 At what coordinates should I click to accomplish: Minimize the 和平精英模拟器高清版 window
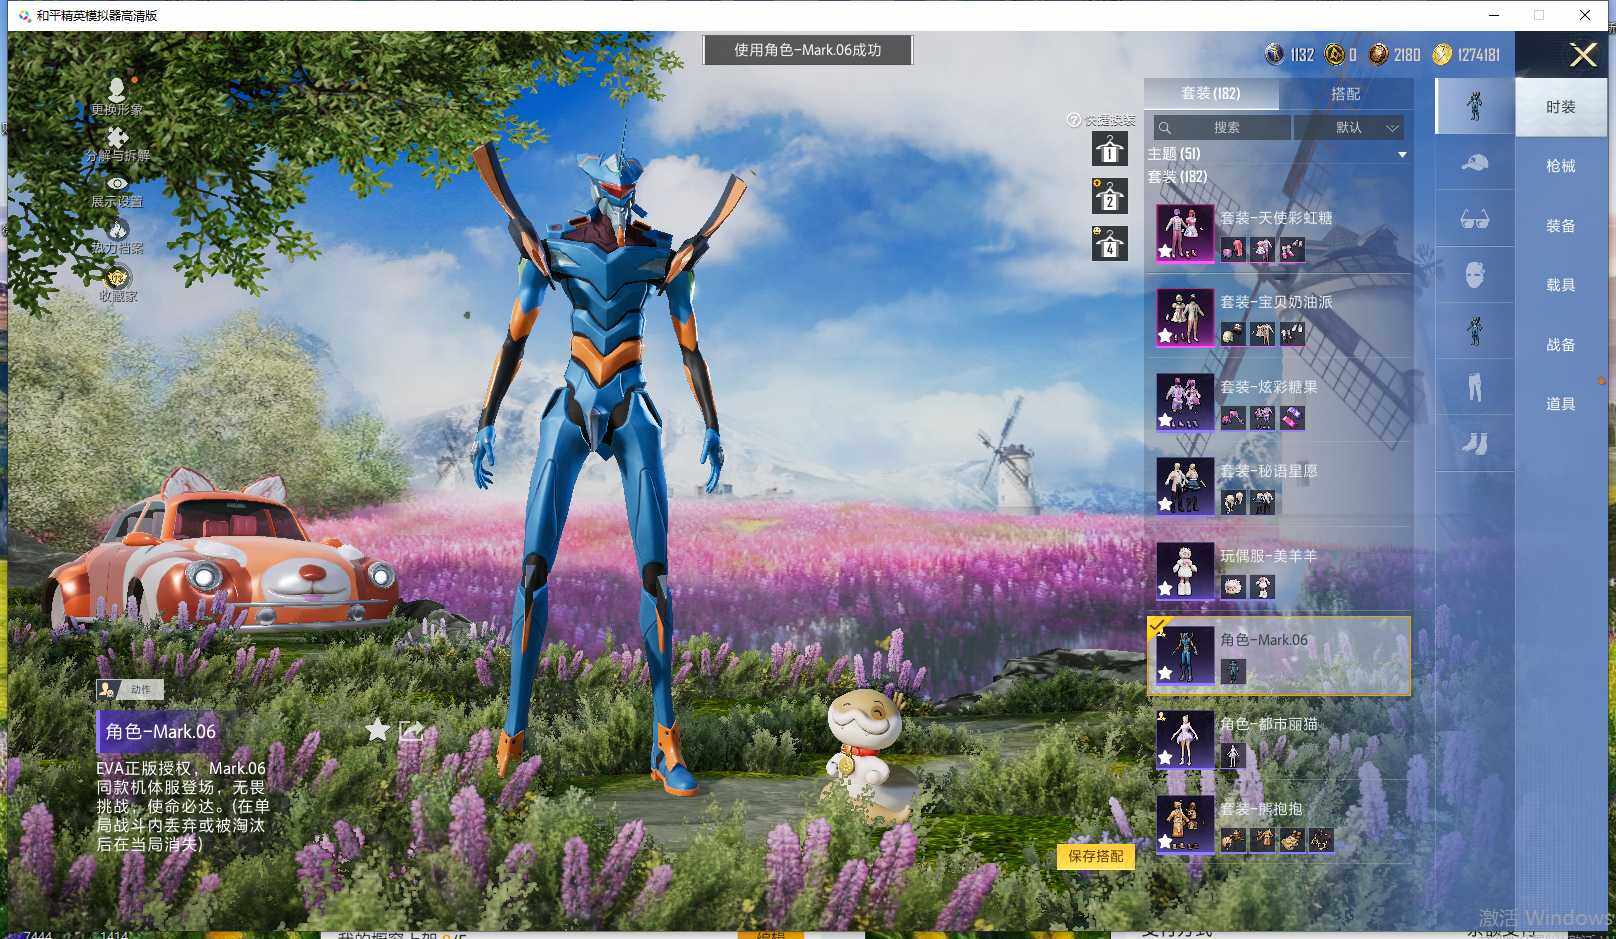click(1494, 15)
